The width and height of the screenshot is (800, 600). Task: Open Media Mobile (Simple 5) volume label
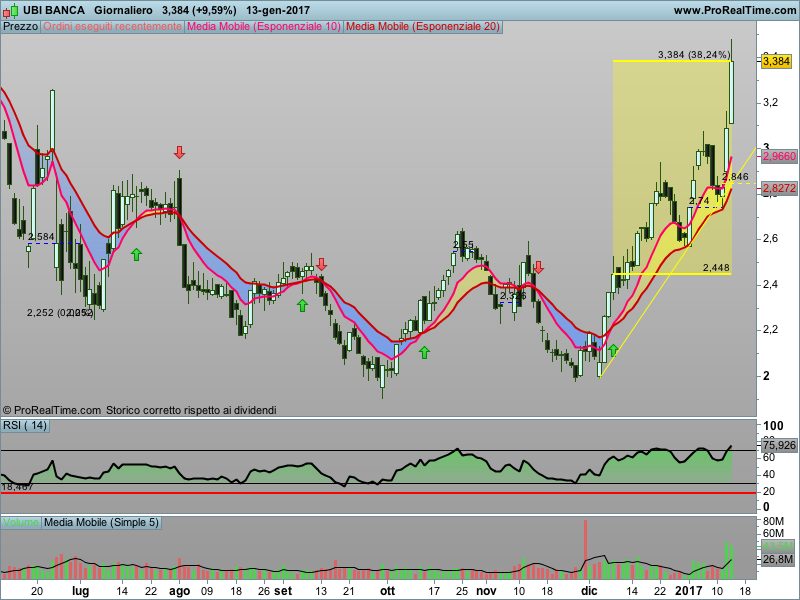click(102, 522)
